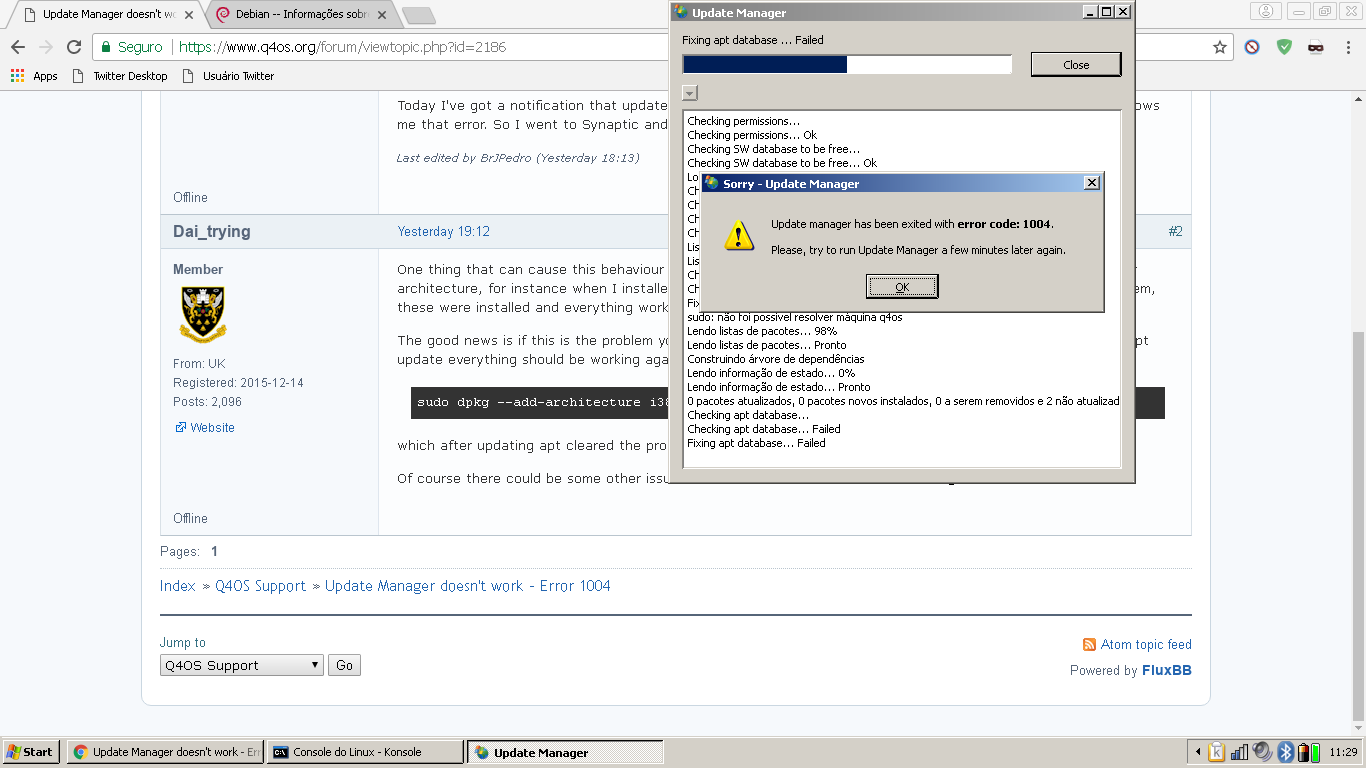Click the 'Registered: 2015-12-14' text

point(238,383)
